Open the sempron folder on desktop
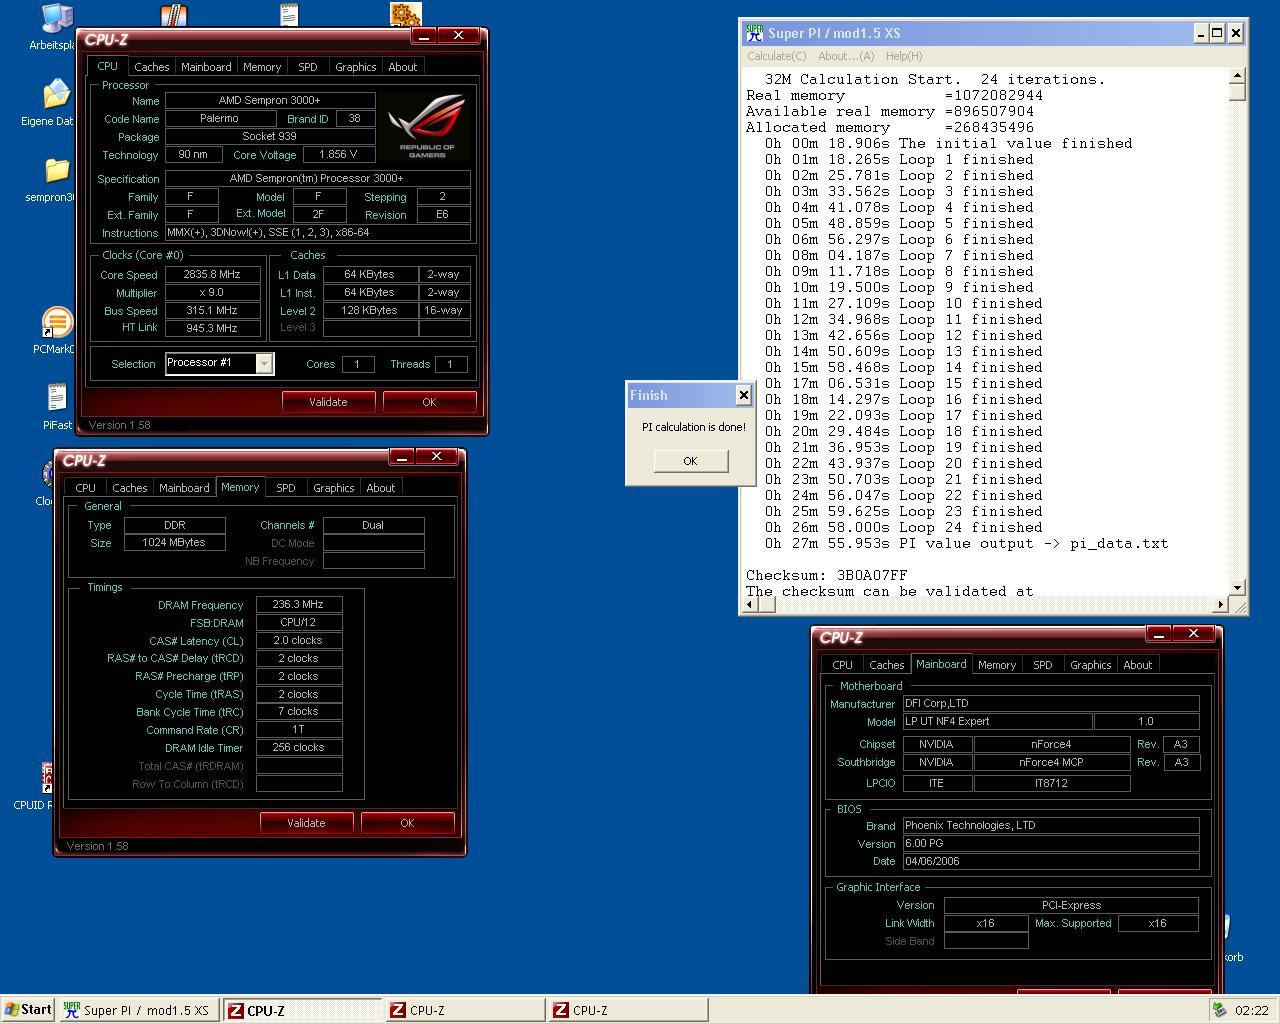Viewport: 1280px width, 1024px height. 55,170
